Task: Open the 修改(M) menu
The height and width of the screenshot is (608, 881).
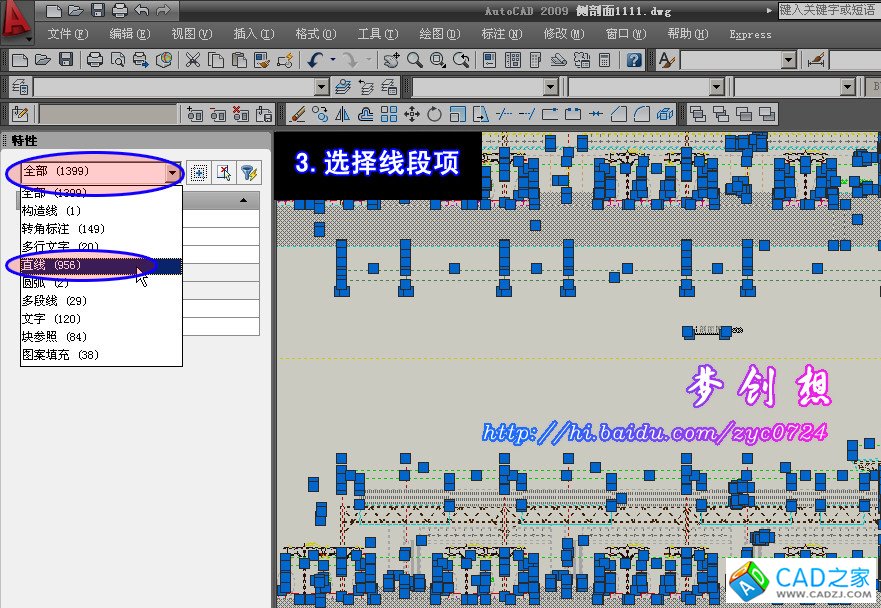Action: coord(562,34)
